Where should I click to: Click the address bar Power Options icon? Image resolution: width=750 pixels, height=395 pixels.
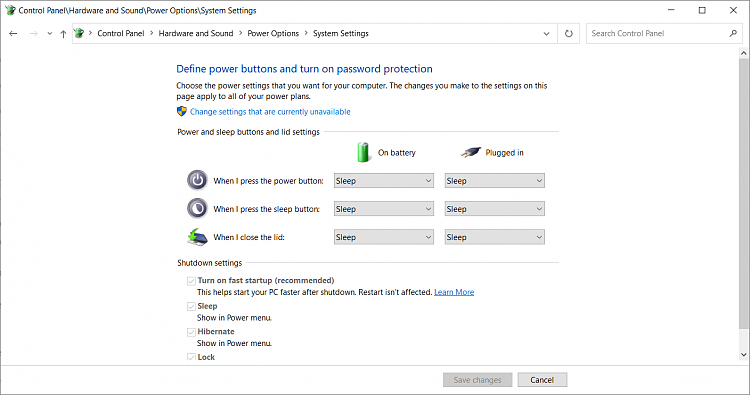pyautogui.click(x=79, y=33)
